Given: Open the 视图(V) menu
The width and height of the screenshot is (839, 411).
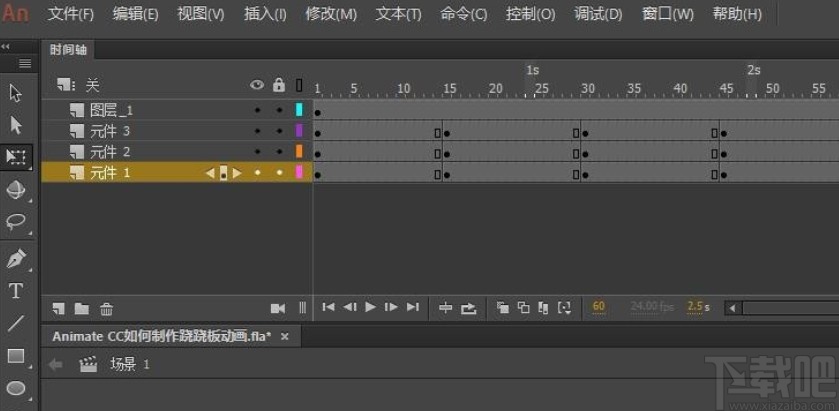Looking at the screenshot, I should 201,14.
